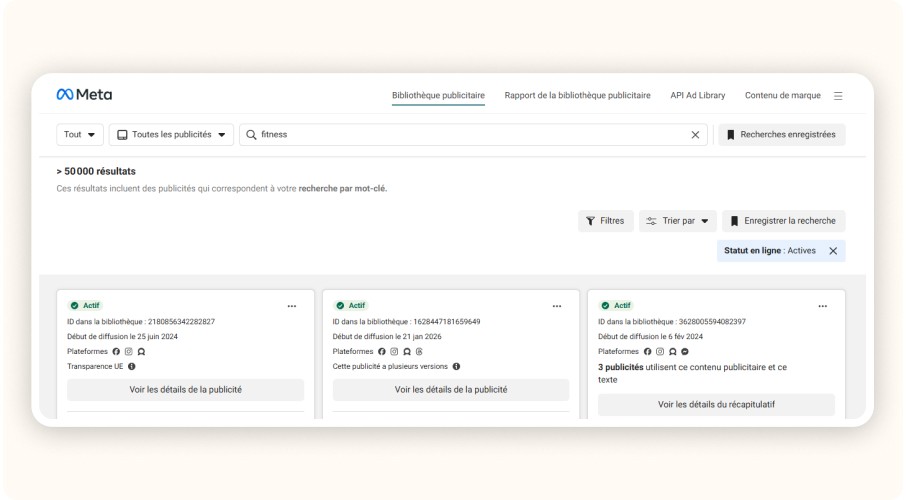
Task: Open the hamburger menu icon
Action: tap(838, 96)
